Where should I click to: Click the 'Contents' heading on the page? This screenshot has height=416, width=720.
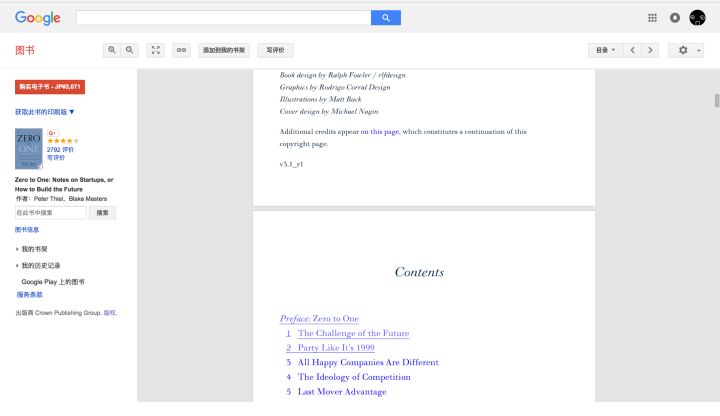point(419,272)
